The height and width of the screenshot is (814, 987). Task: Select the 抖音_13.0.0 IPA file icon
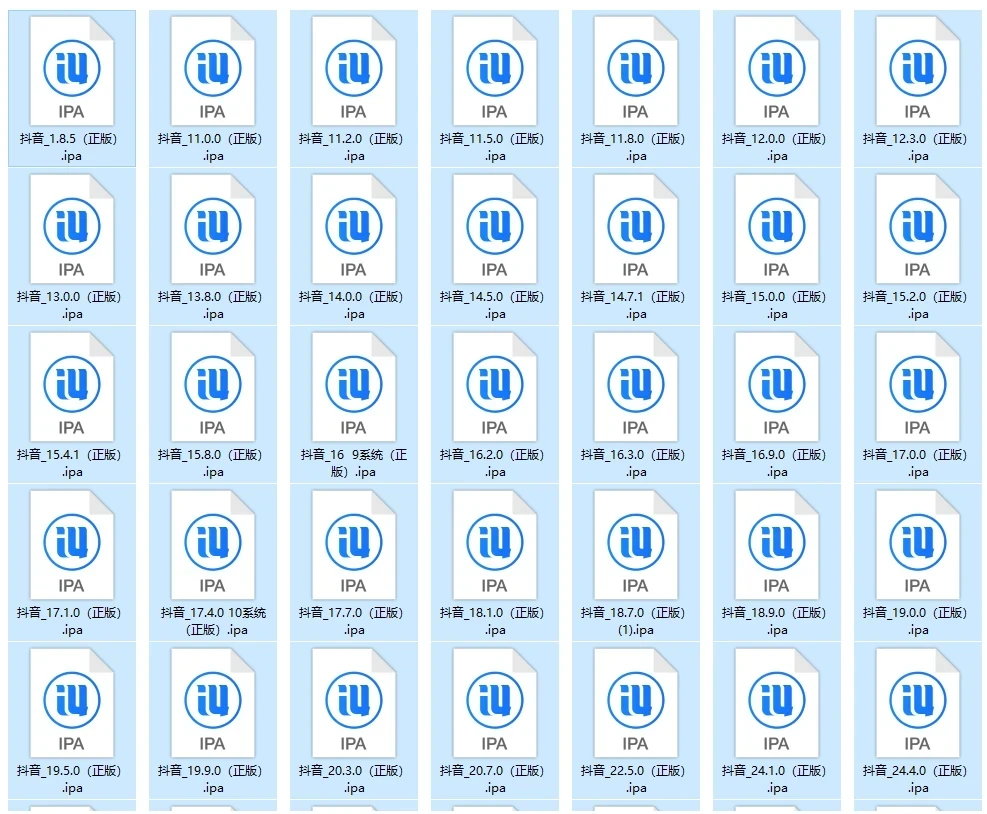72,229
